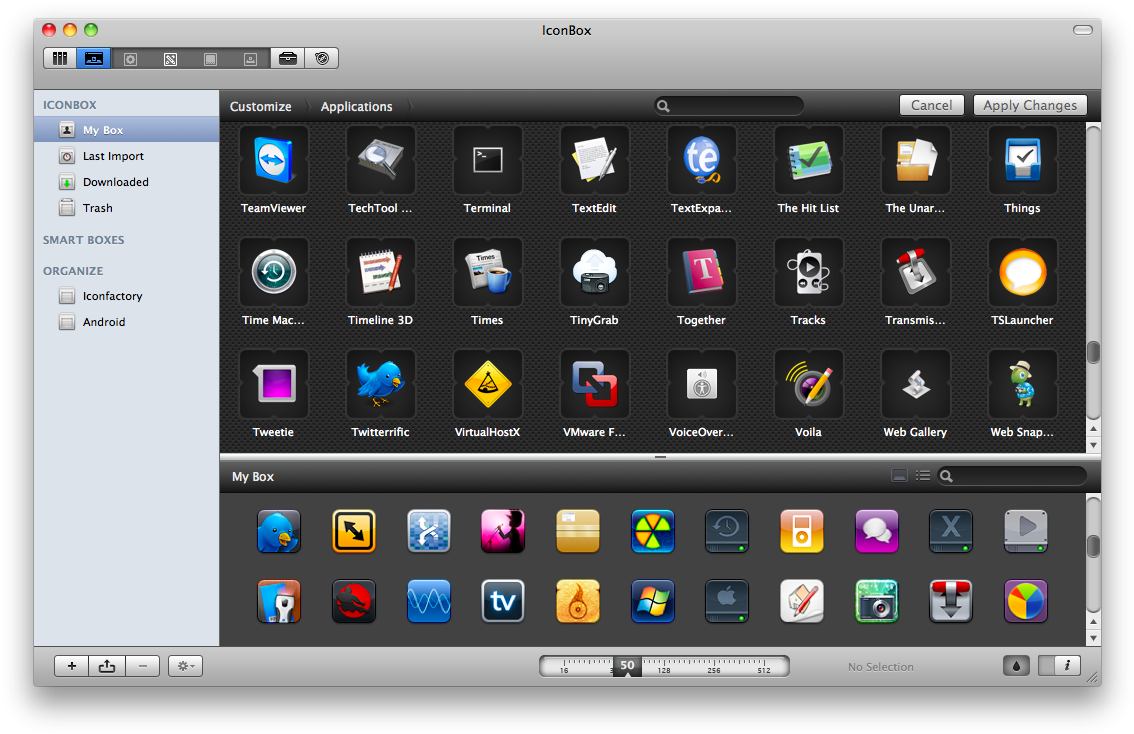
Task: Select the purple chat bubble icon in My Box
Action: (x=877, y=531)
